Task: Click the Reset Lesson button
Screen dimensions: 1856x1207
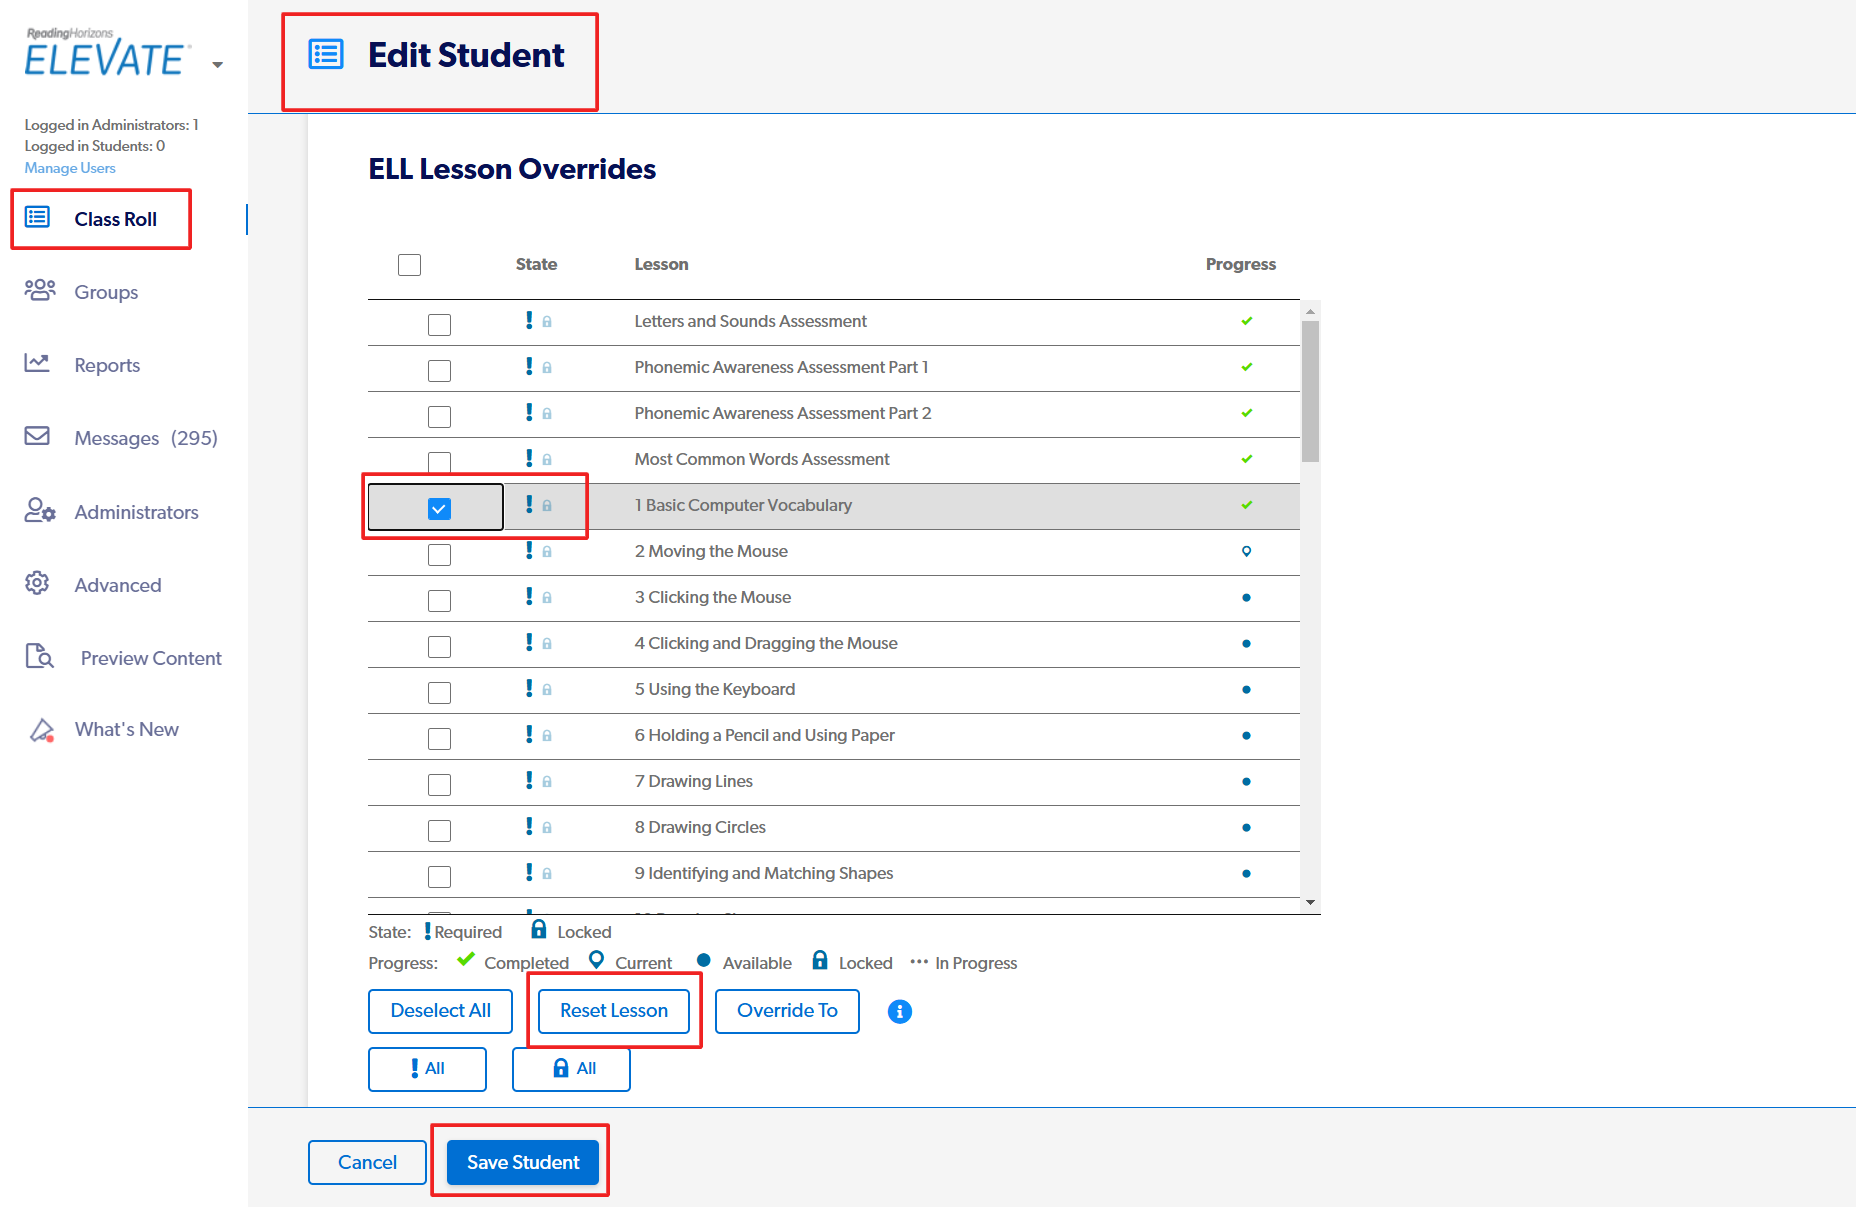Action: 614,1011
